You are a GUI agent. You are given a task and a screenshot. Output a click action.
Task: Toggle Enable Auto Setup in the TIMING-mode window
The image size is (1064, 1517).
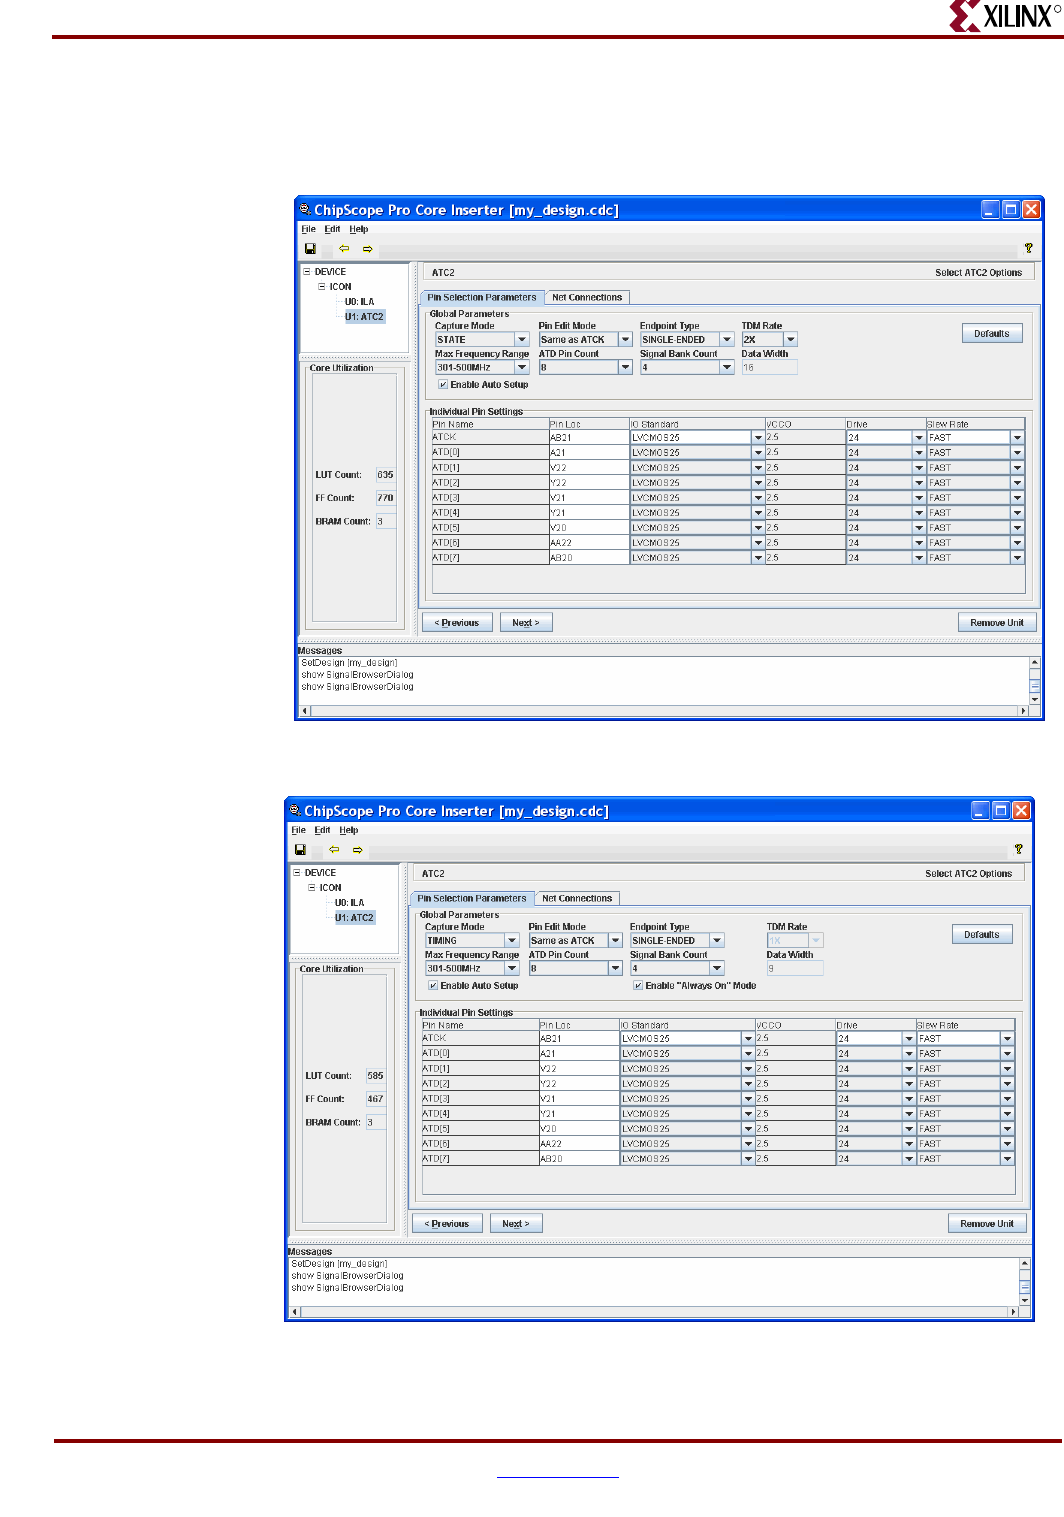pos(433,986)
